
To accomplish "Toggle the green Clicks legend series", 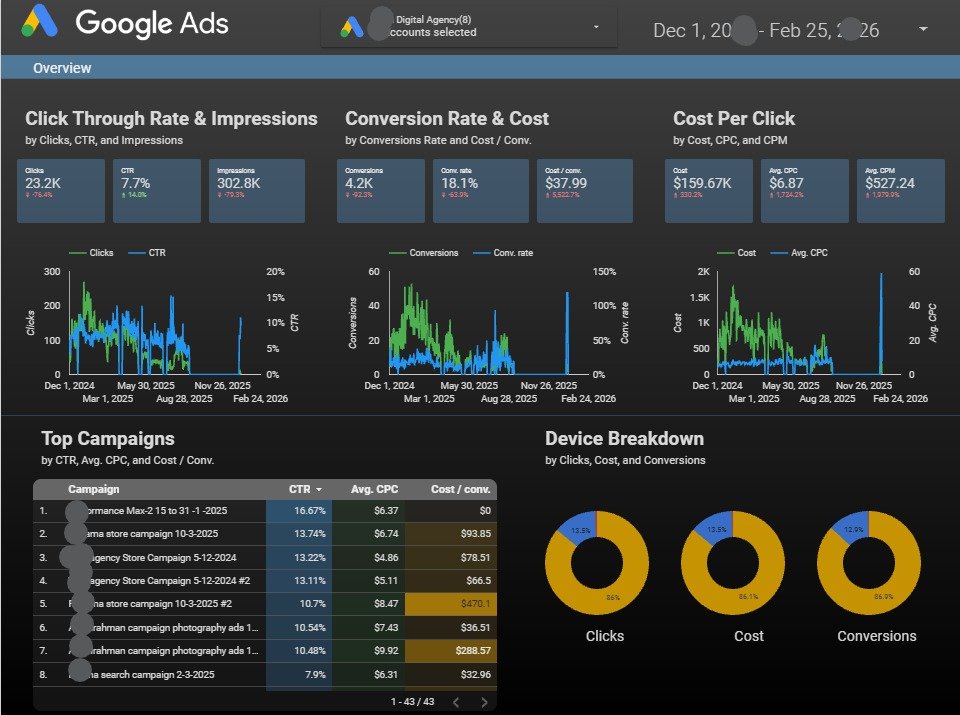I will coord(93,253).
